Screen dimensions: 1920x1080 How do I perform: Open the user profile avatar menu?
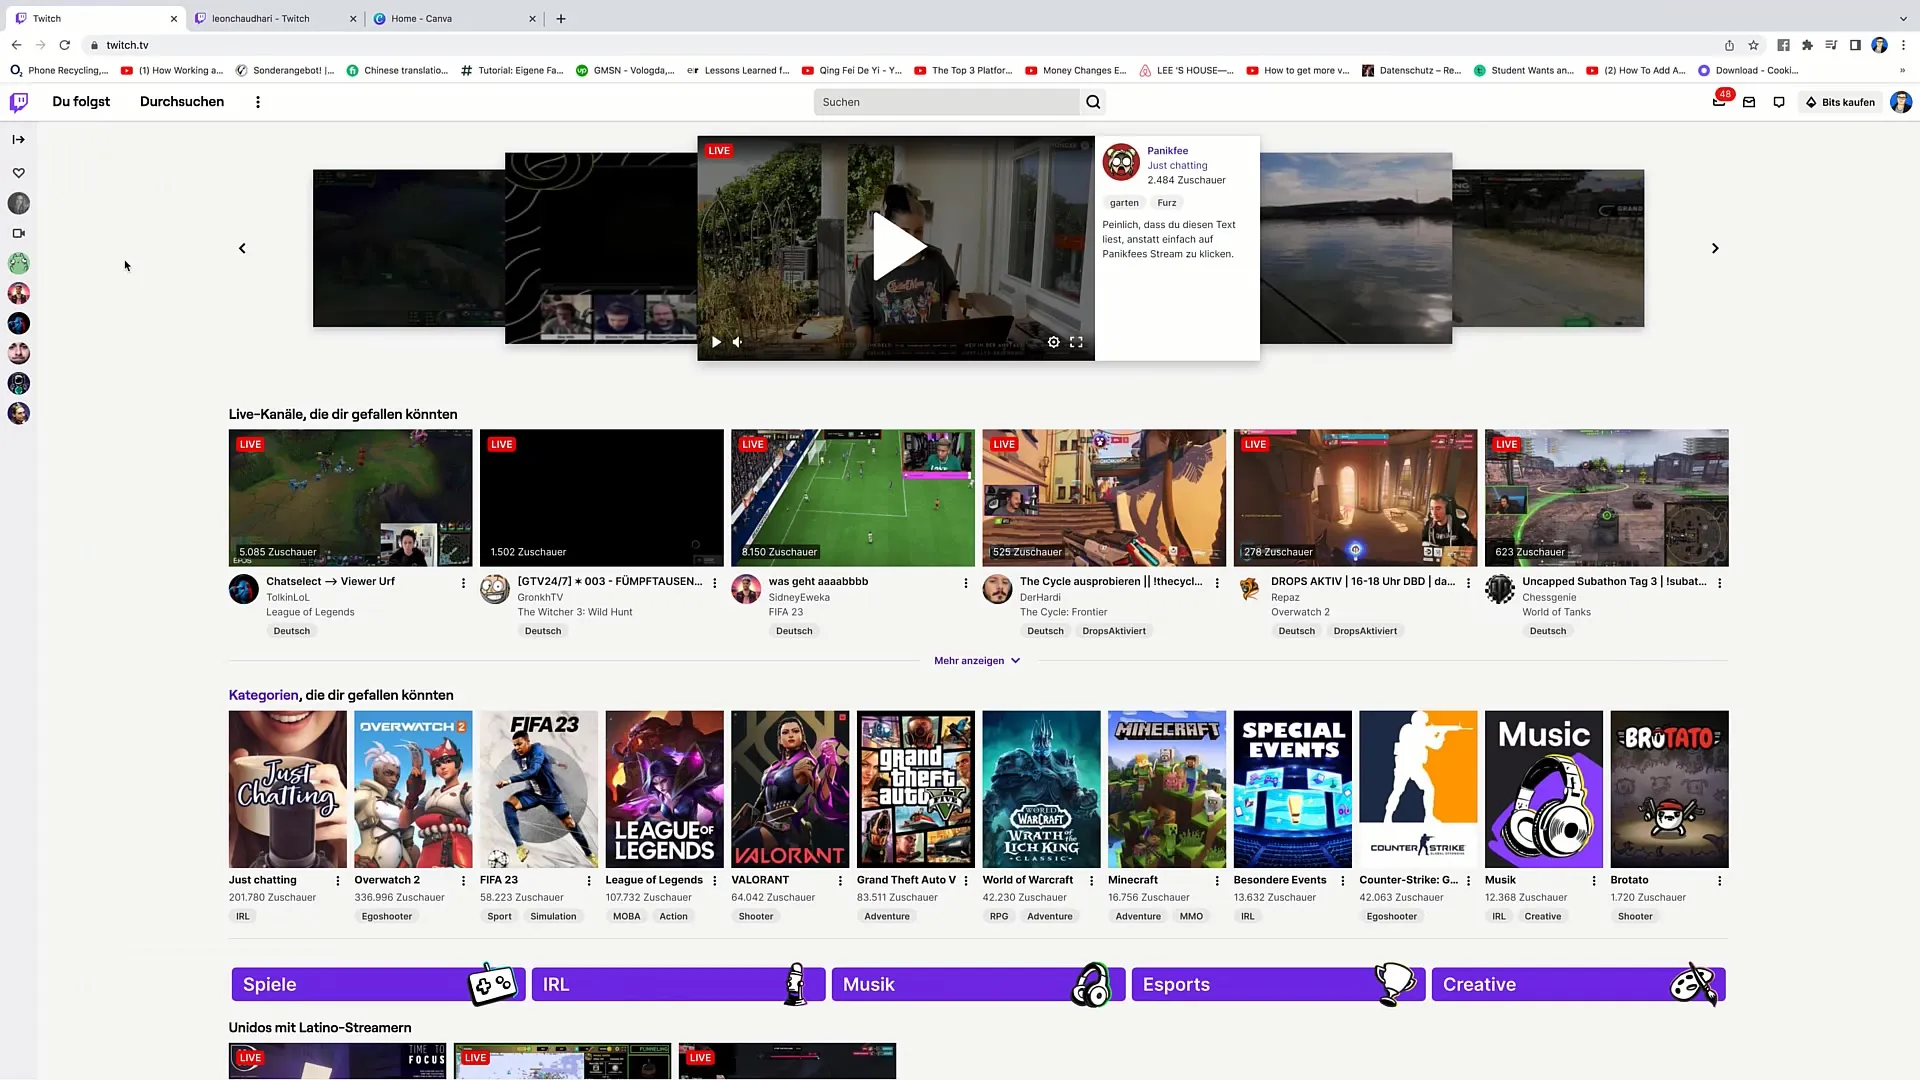pyautogui.click(x=1901, y=102)
